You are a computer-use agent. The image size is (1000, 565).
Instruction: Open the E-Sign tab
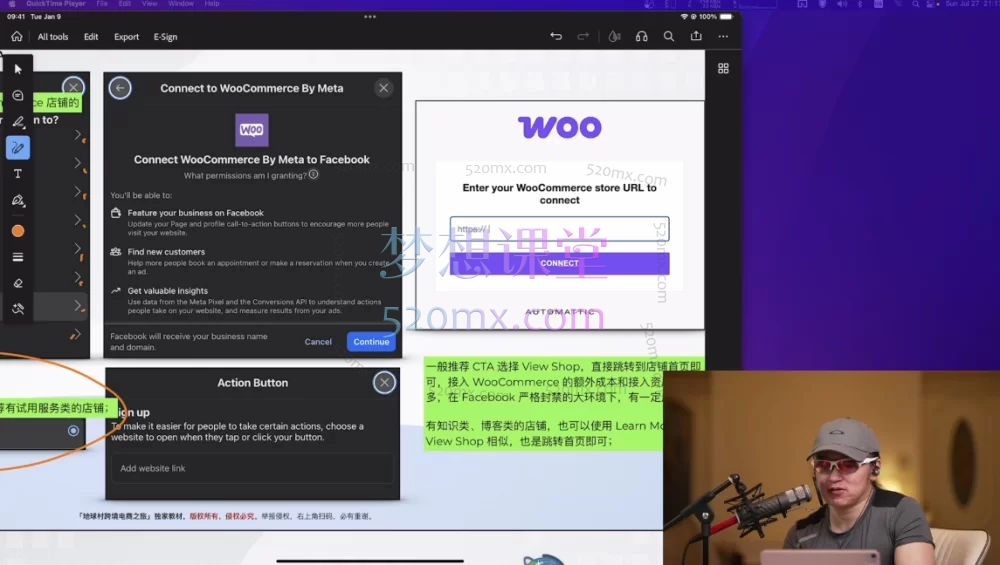[x=165, y=37]
